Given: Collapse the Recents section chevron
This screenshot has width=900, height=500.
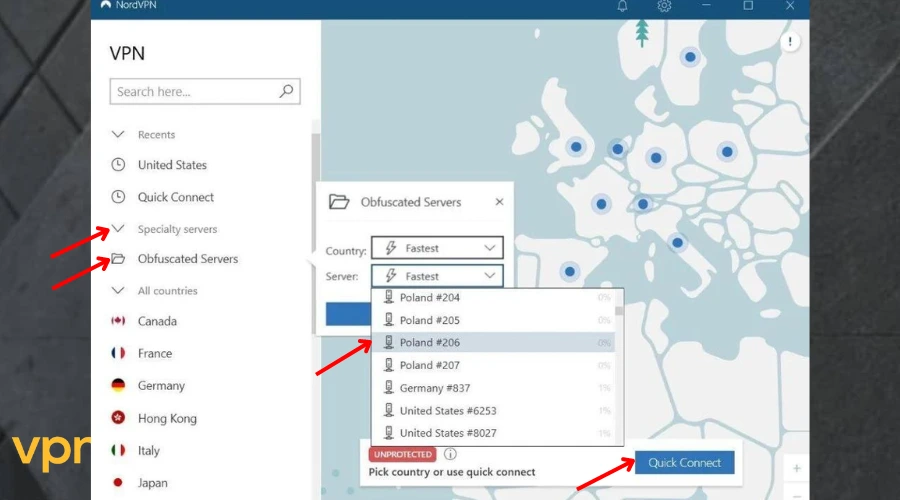Looking at the screenshot, I should [118, 134].
